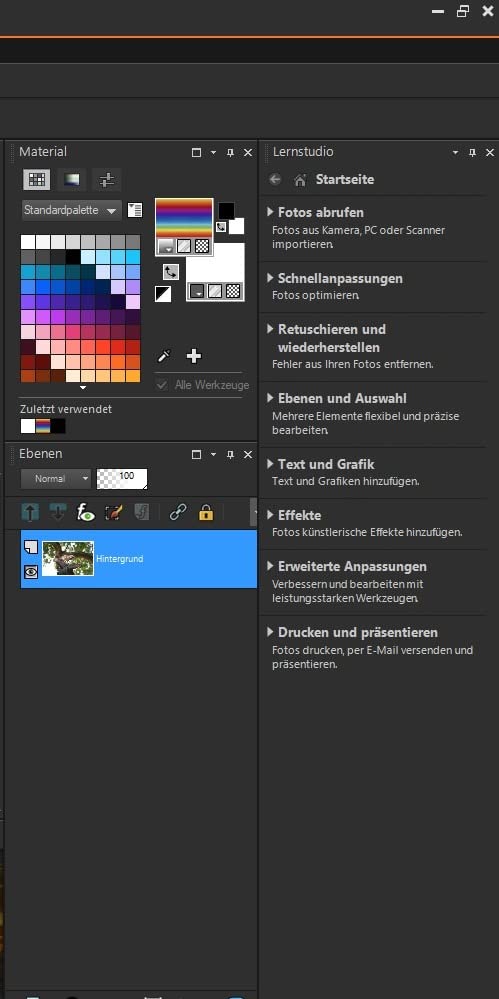Image resolution: width=499 pixels, height=999 pixels.
Task: Open Material panel options arrow
Action: pos(213,153)
